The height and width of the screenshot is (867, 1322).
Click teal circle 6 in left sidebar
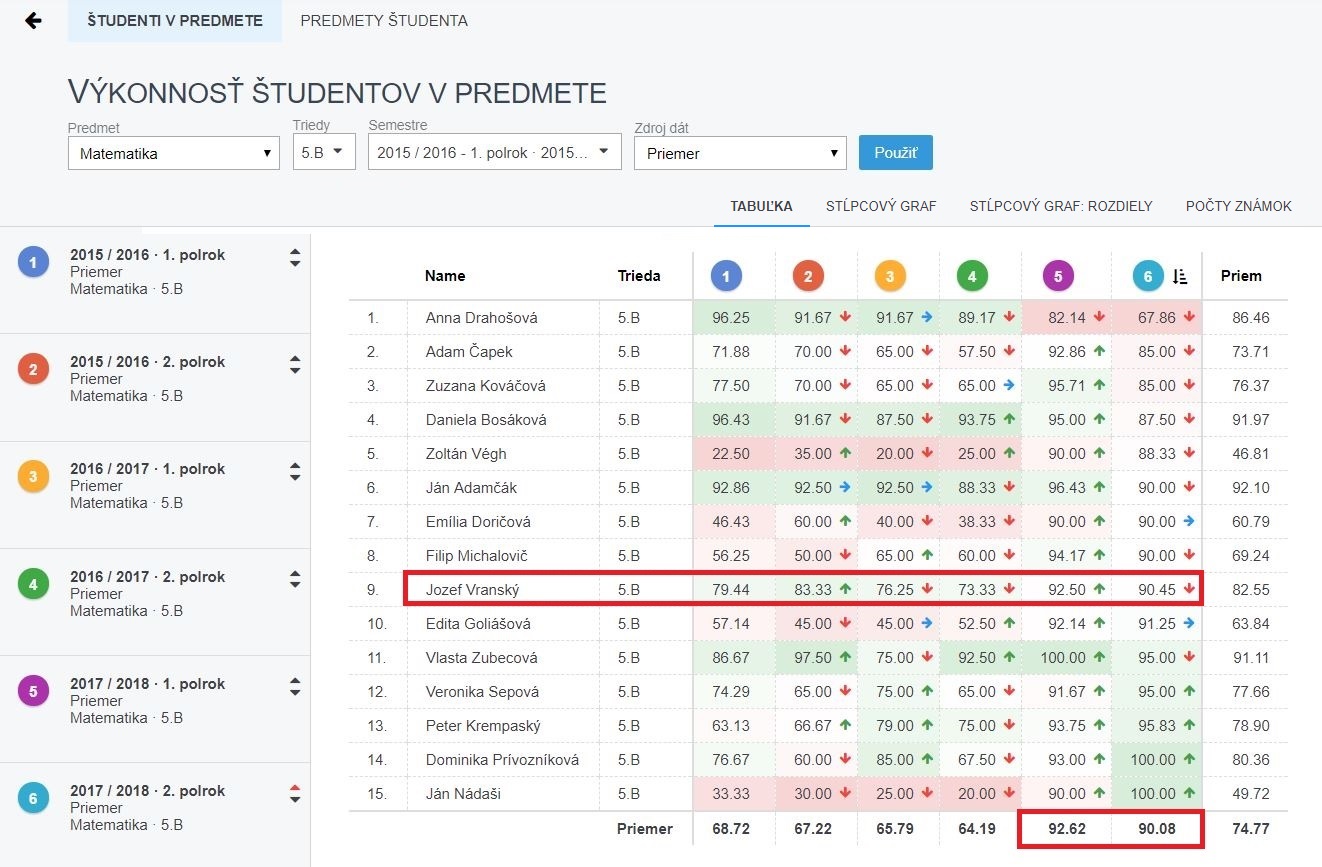(33, 798)
